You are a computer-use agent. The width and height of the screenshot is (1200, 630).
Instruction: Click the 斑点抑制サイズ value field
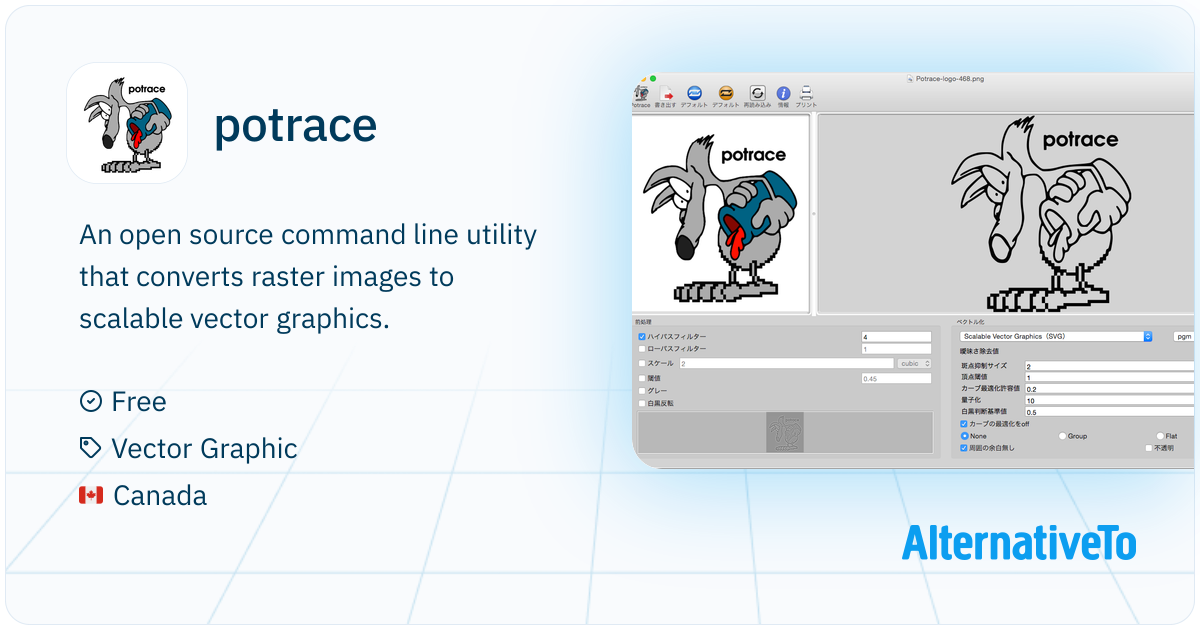pos(1109,367)
